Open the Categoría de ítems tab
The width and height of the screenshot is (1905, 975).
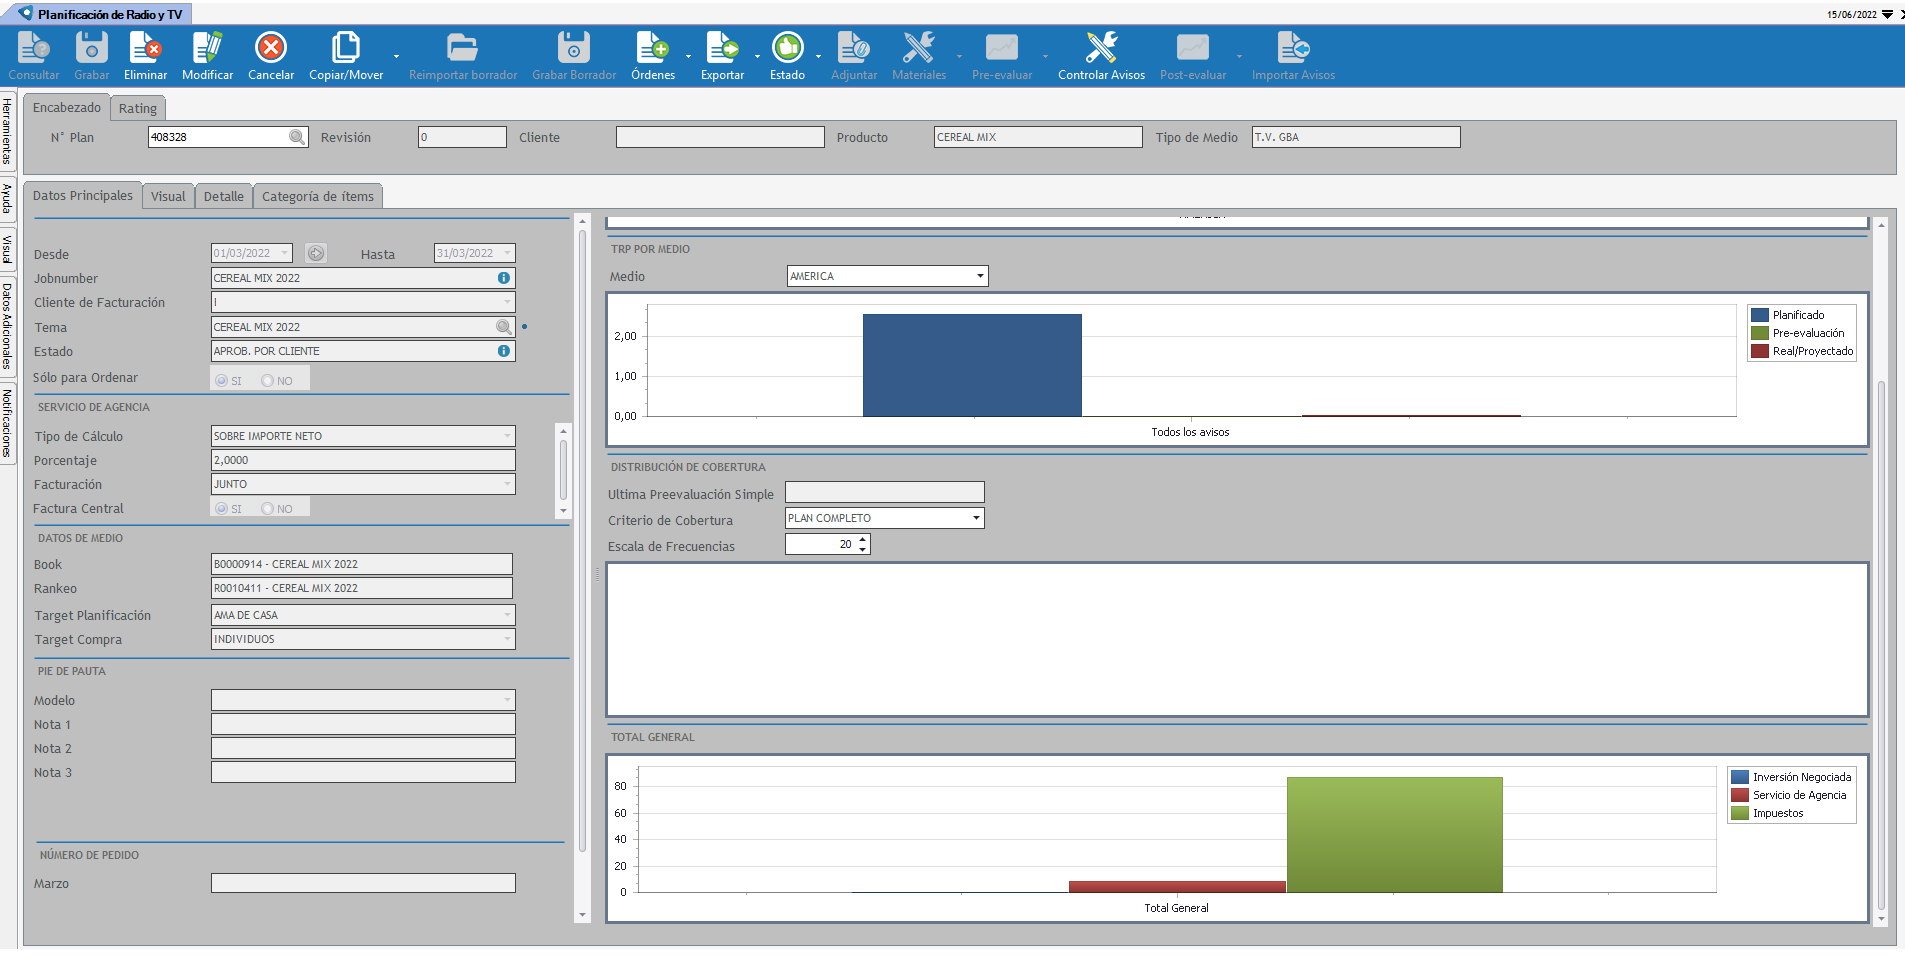pos(318,197)
